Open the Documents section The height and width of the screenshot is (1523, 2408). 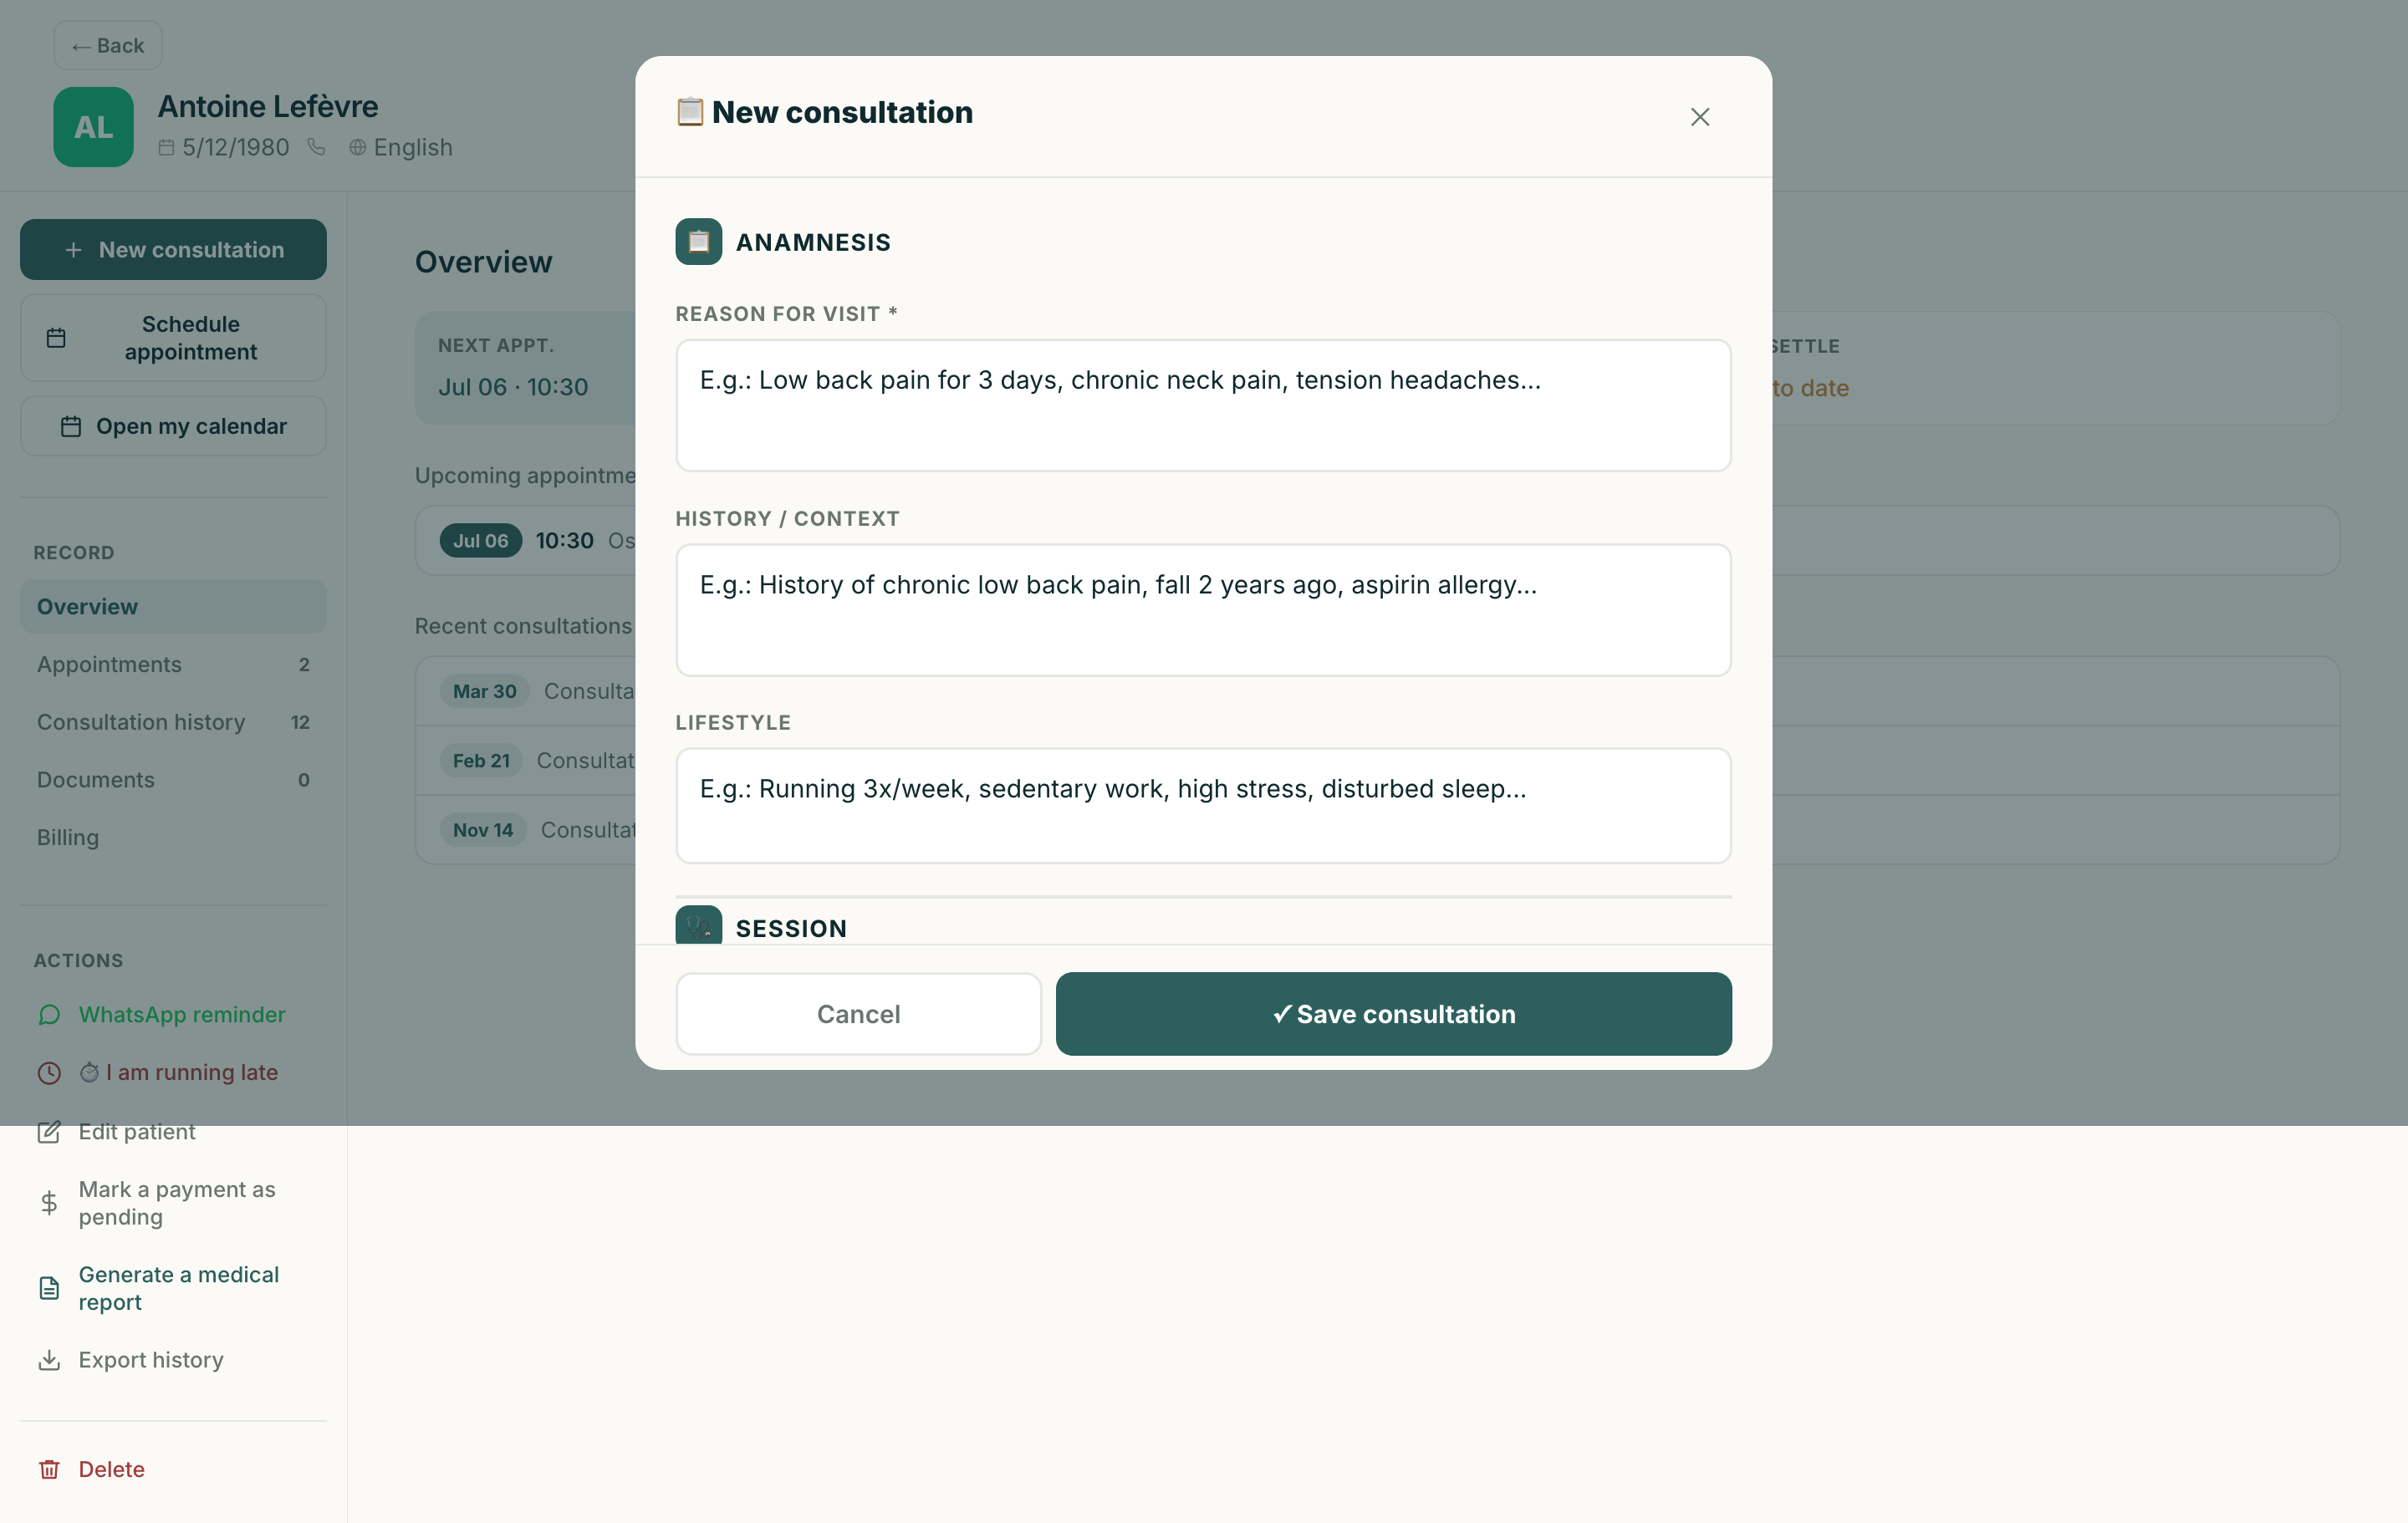(173, 780)
